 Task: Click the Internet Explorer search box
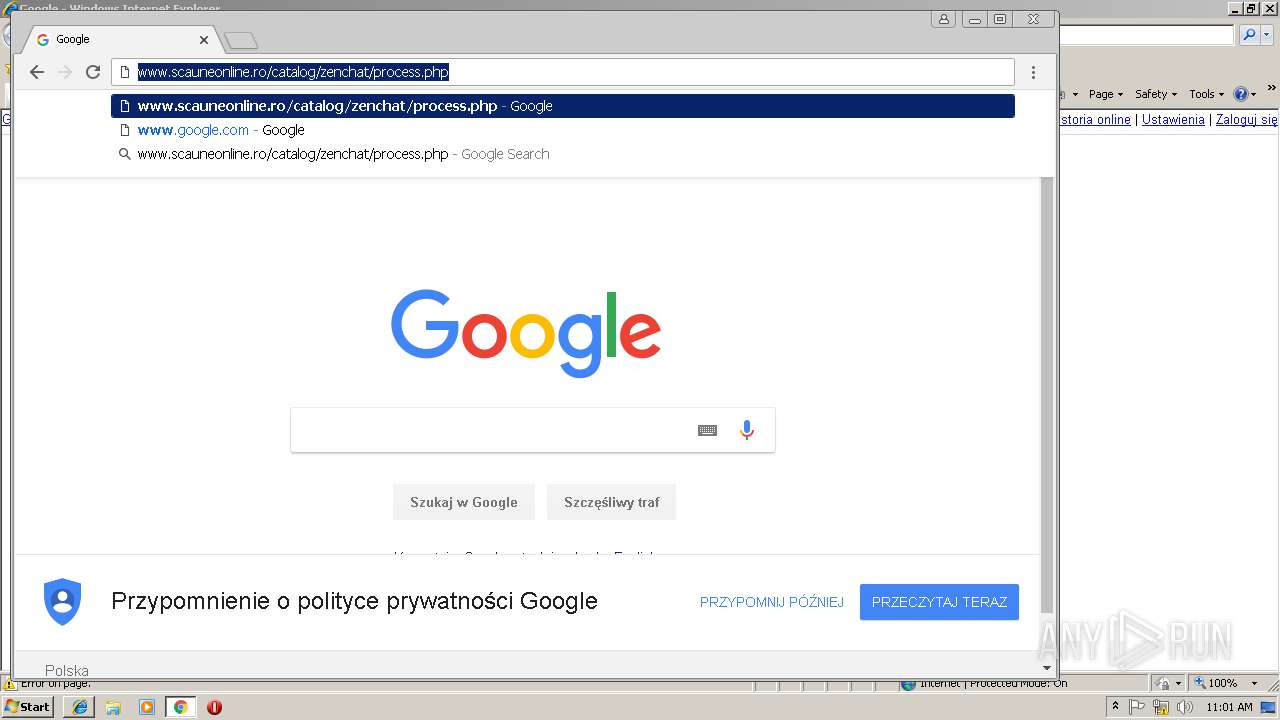(x=1147, y=35)
